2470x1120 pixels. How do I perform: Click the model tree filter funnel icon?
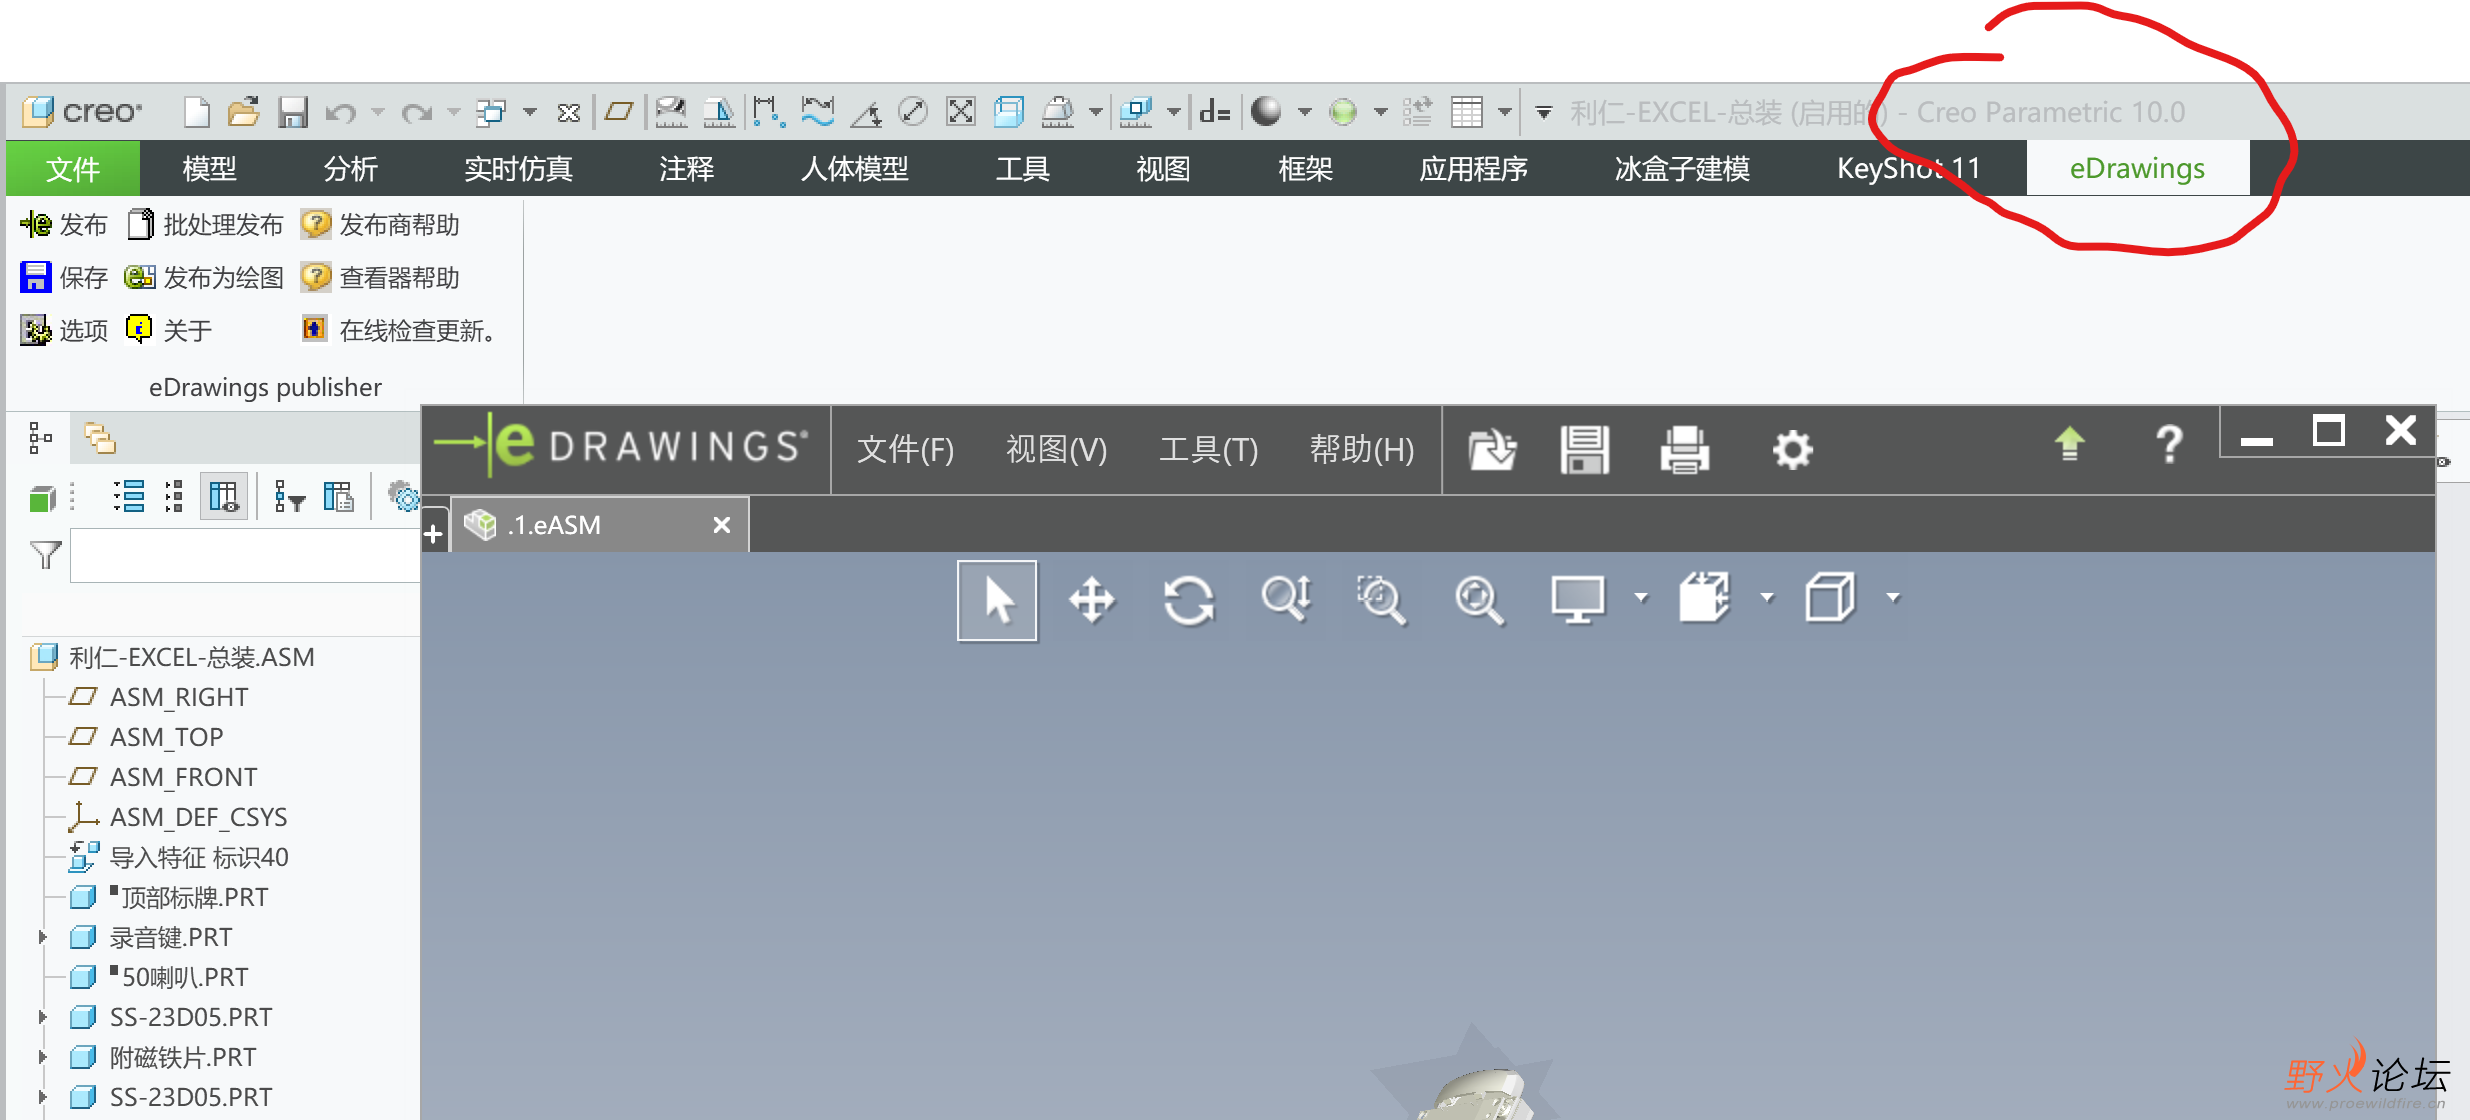pos(46,554)
